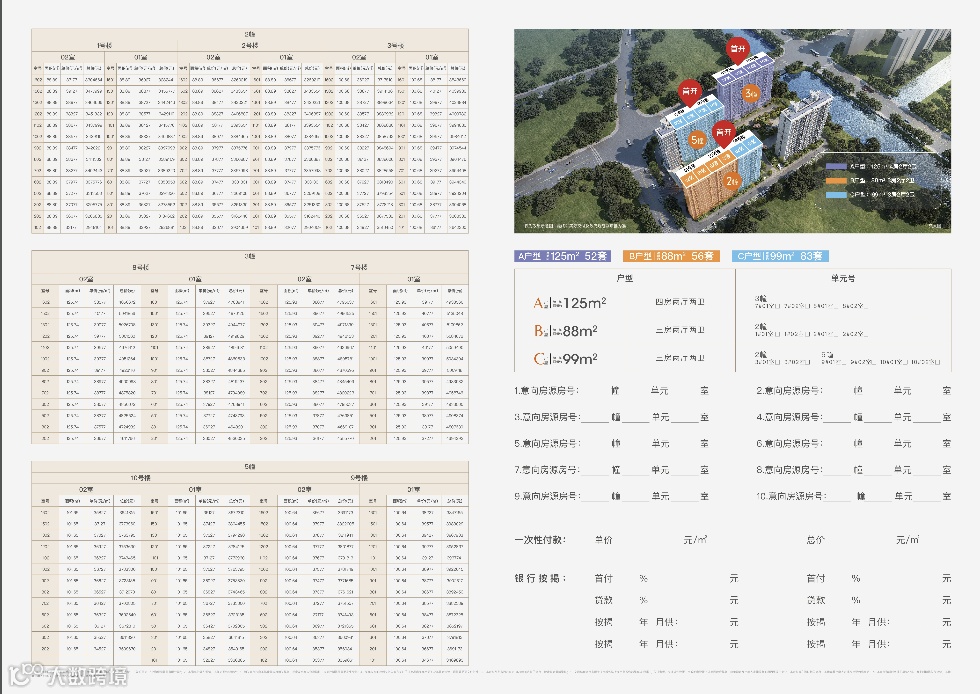The height and width of the screenshot is (694, 980).
Task: Click the 银行按揭 label
Action: tap(540, 578)
